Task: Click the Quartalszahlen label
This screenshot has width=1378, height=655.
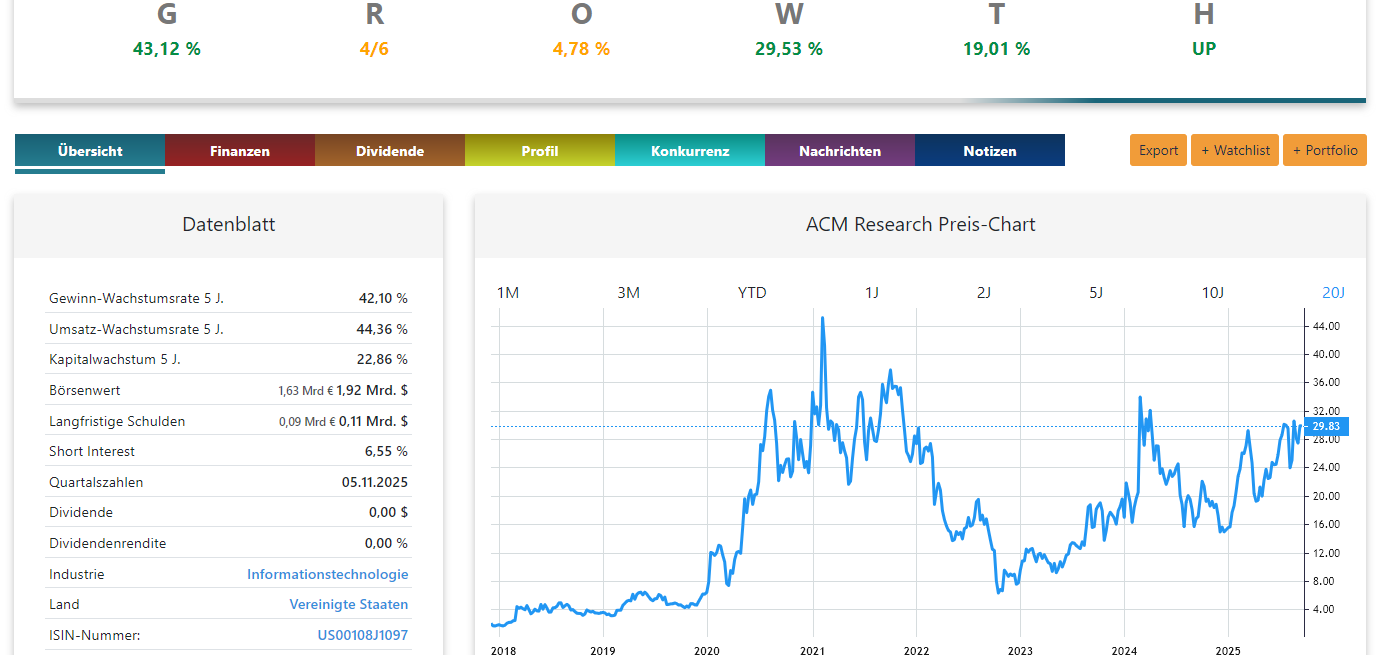Action: tap(96, 482)
